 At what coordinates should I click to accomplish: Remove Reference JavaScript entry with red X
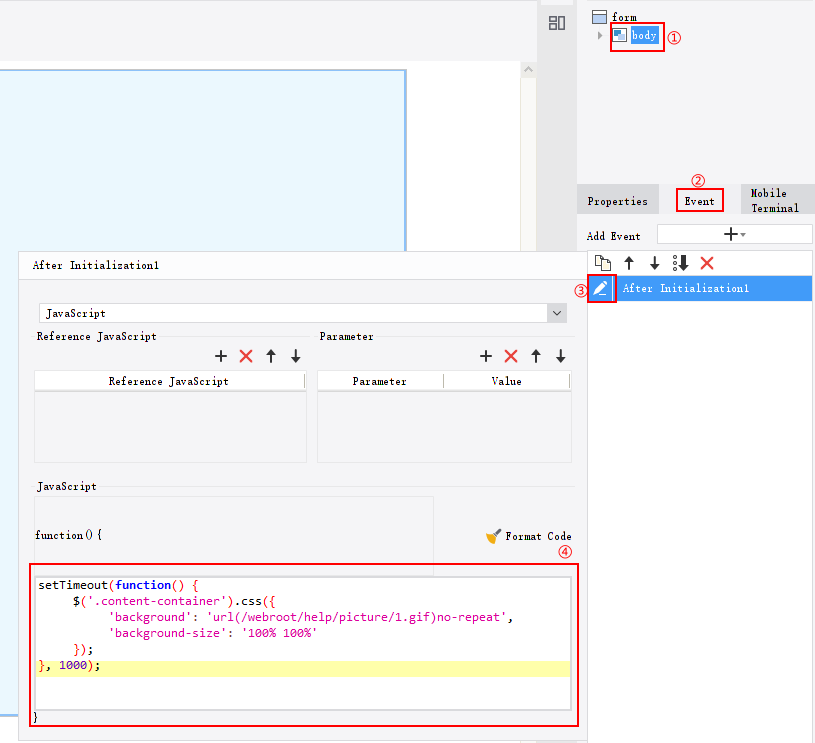pyautogui.click(x=247, y=356)
